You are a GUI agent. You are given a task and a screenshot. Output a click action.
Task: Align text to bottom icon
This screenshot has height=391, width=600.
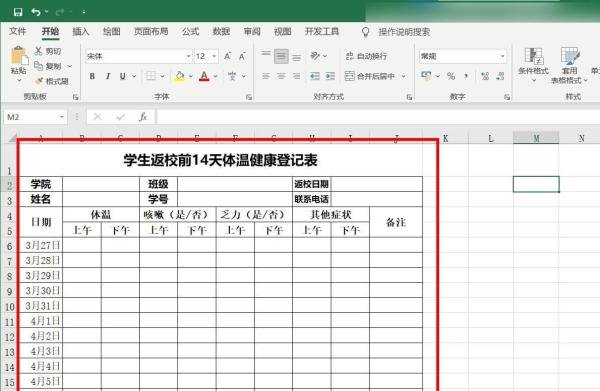297,57
